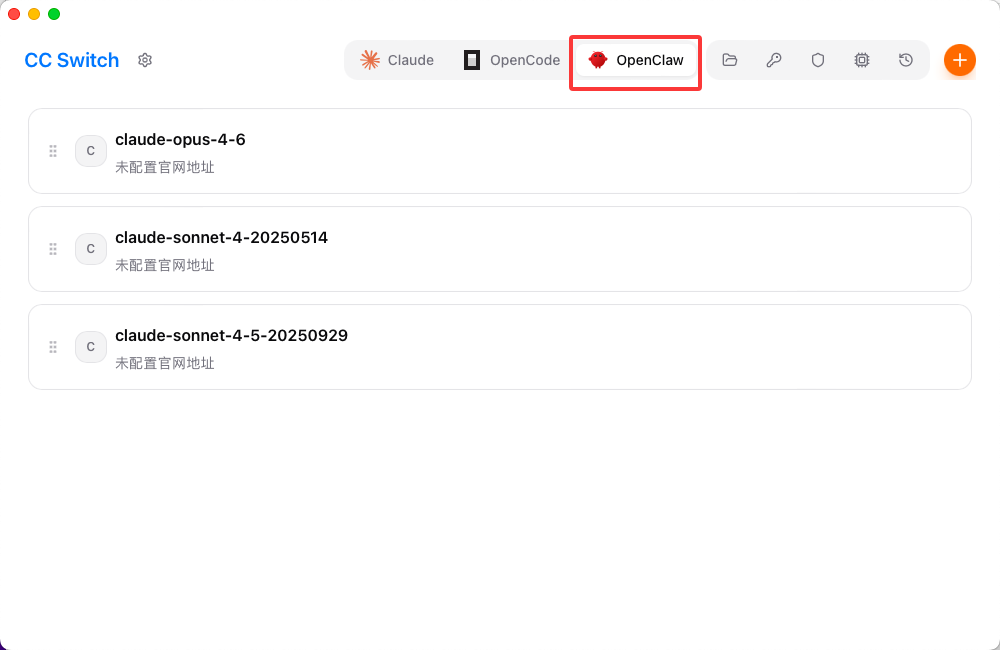This screenshot has height=650, width=1000.
Task: Click the folder icon in toolbar
Action: (x=730, y=60)
